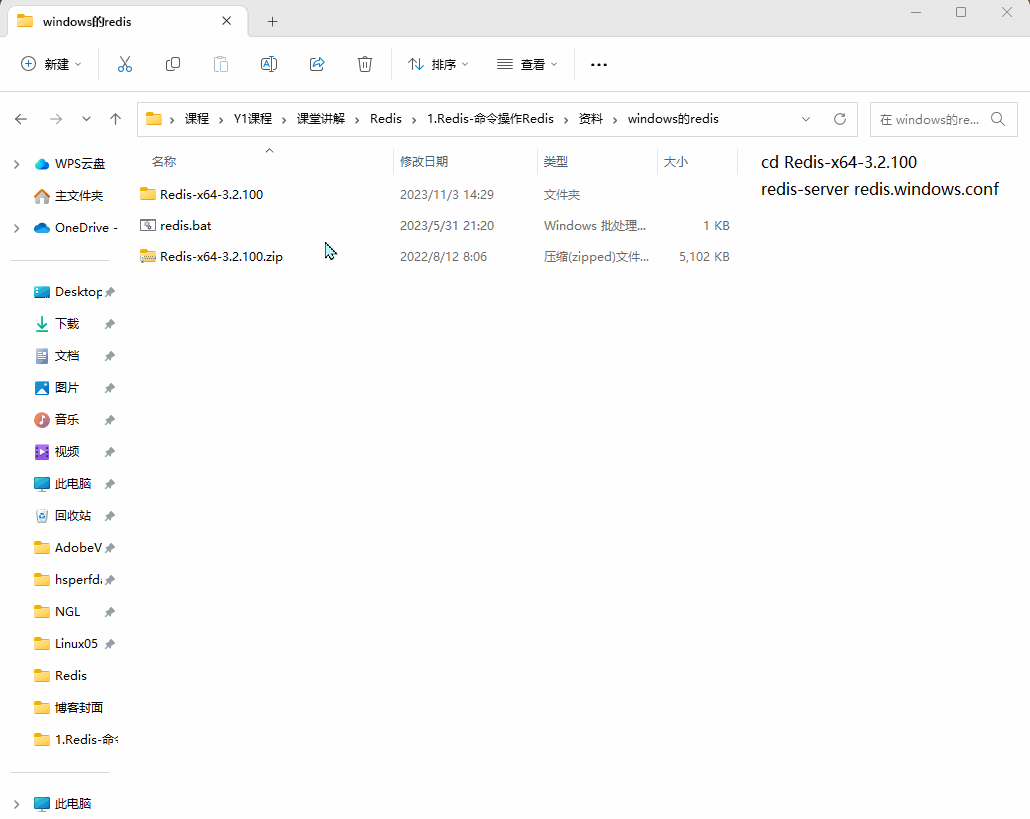
Task: Open the Redis folder in sidebar
Action: [x=71, y=676]
